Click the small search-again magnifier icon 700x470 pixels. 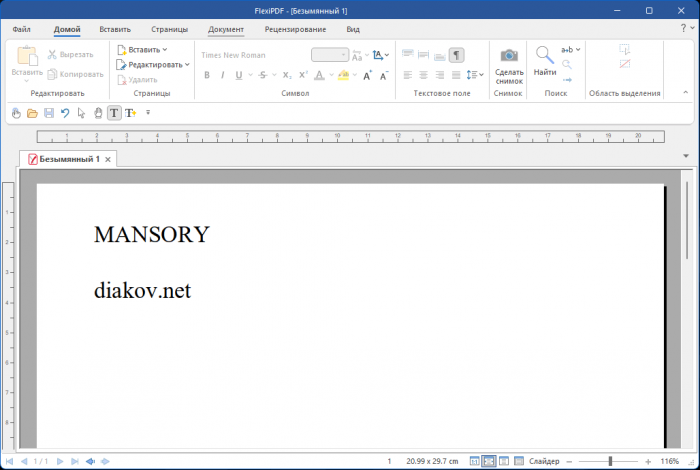pyautogui.click(x=567, y=65)
